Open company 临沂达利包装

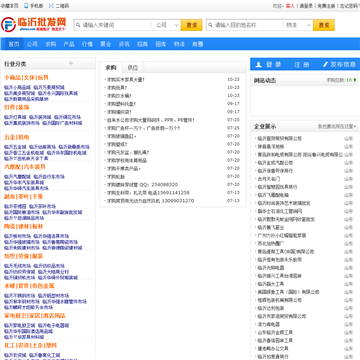[271, 308]
